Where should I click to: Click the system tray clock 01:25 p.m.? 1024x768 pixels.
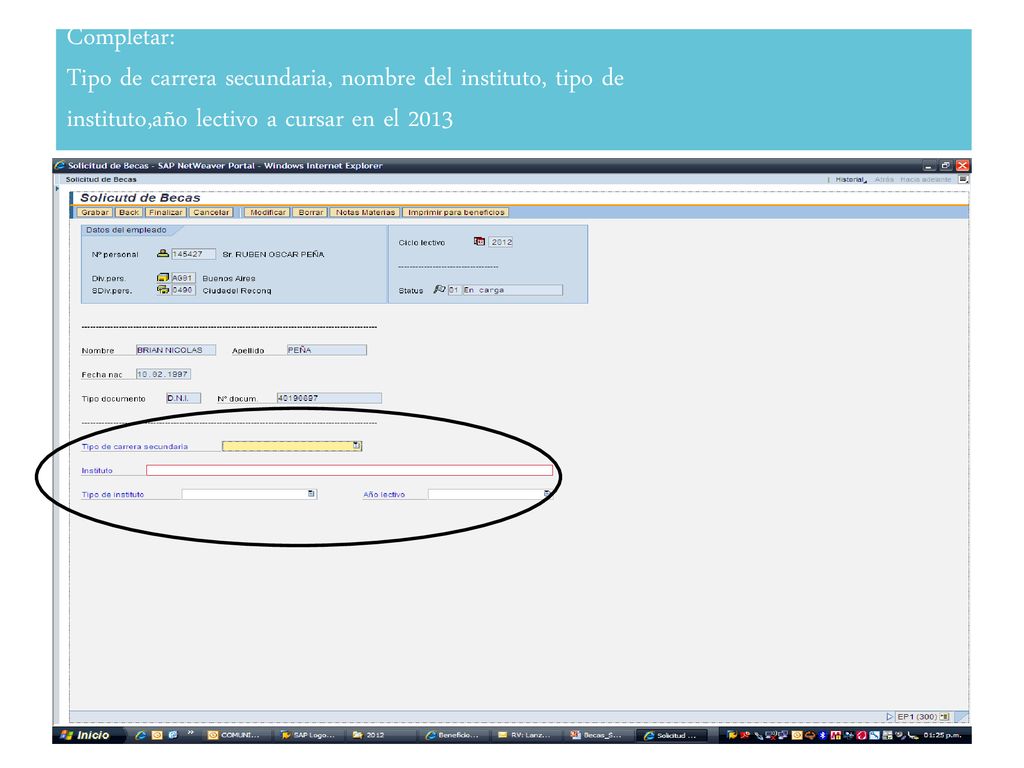pos(942,735)
